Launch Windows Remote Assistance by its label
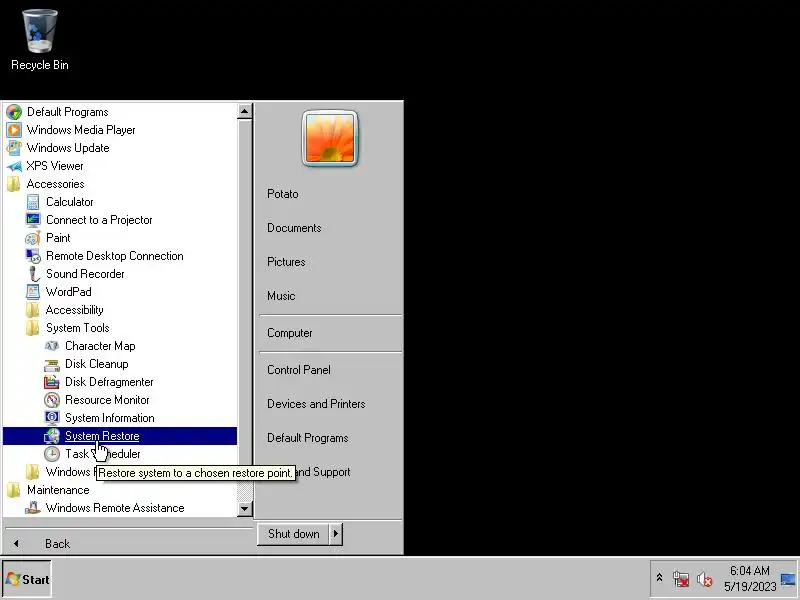800x600 pixels. (x=115, y=508)
